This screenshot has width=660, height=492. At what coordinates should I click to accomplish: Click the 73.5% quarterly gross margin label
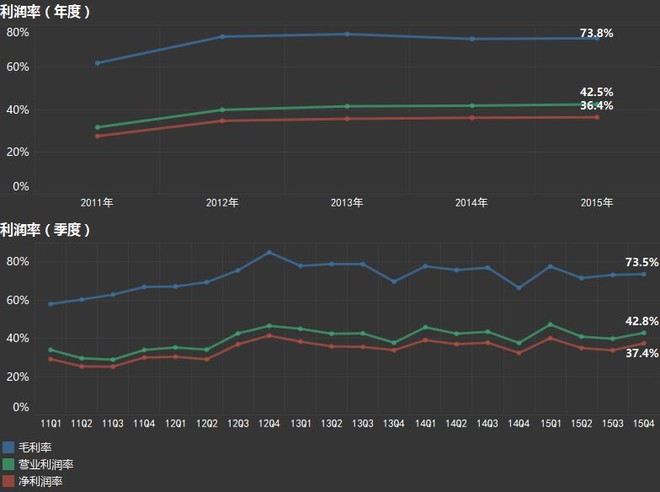point(642,262)
